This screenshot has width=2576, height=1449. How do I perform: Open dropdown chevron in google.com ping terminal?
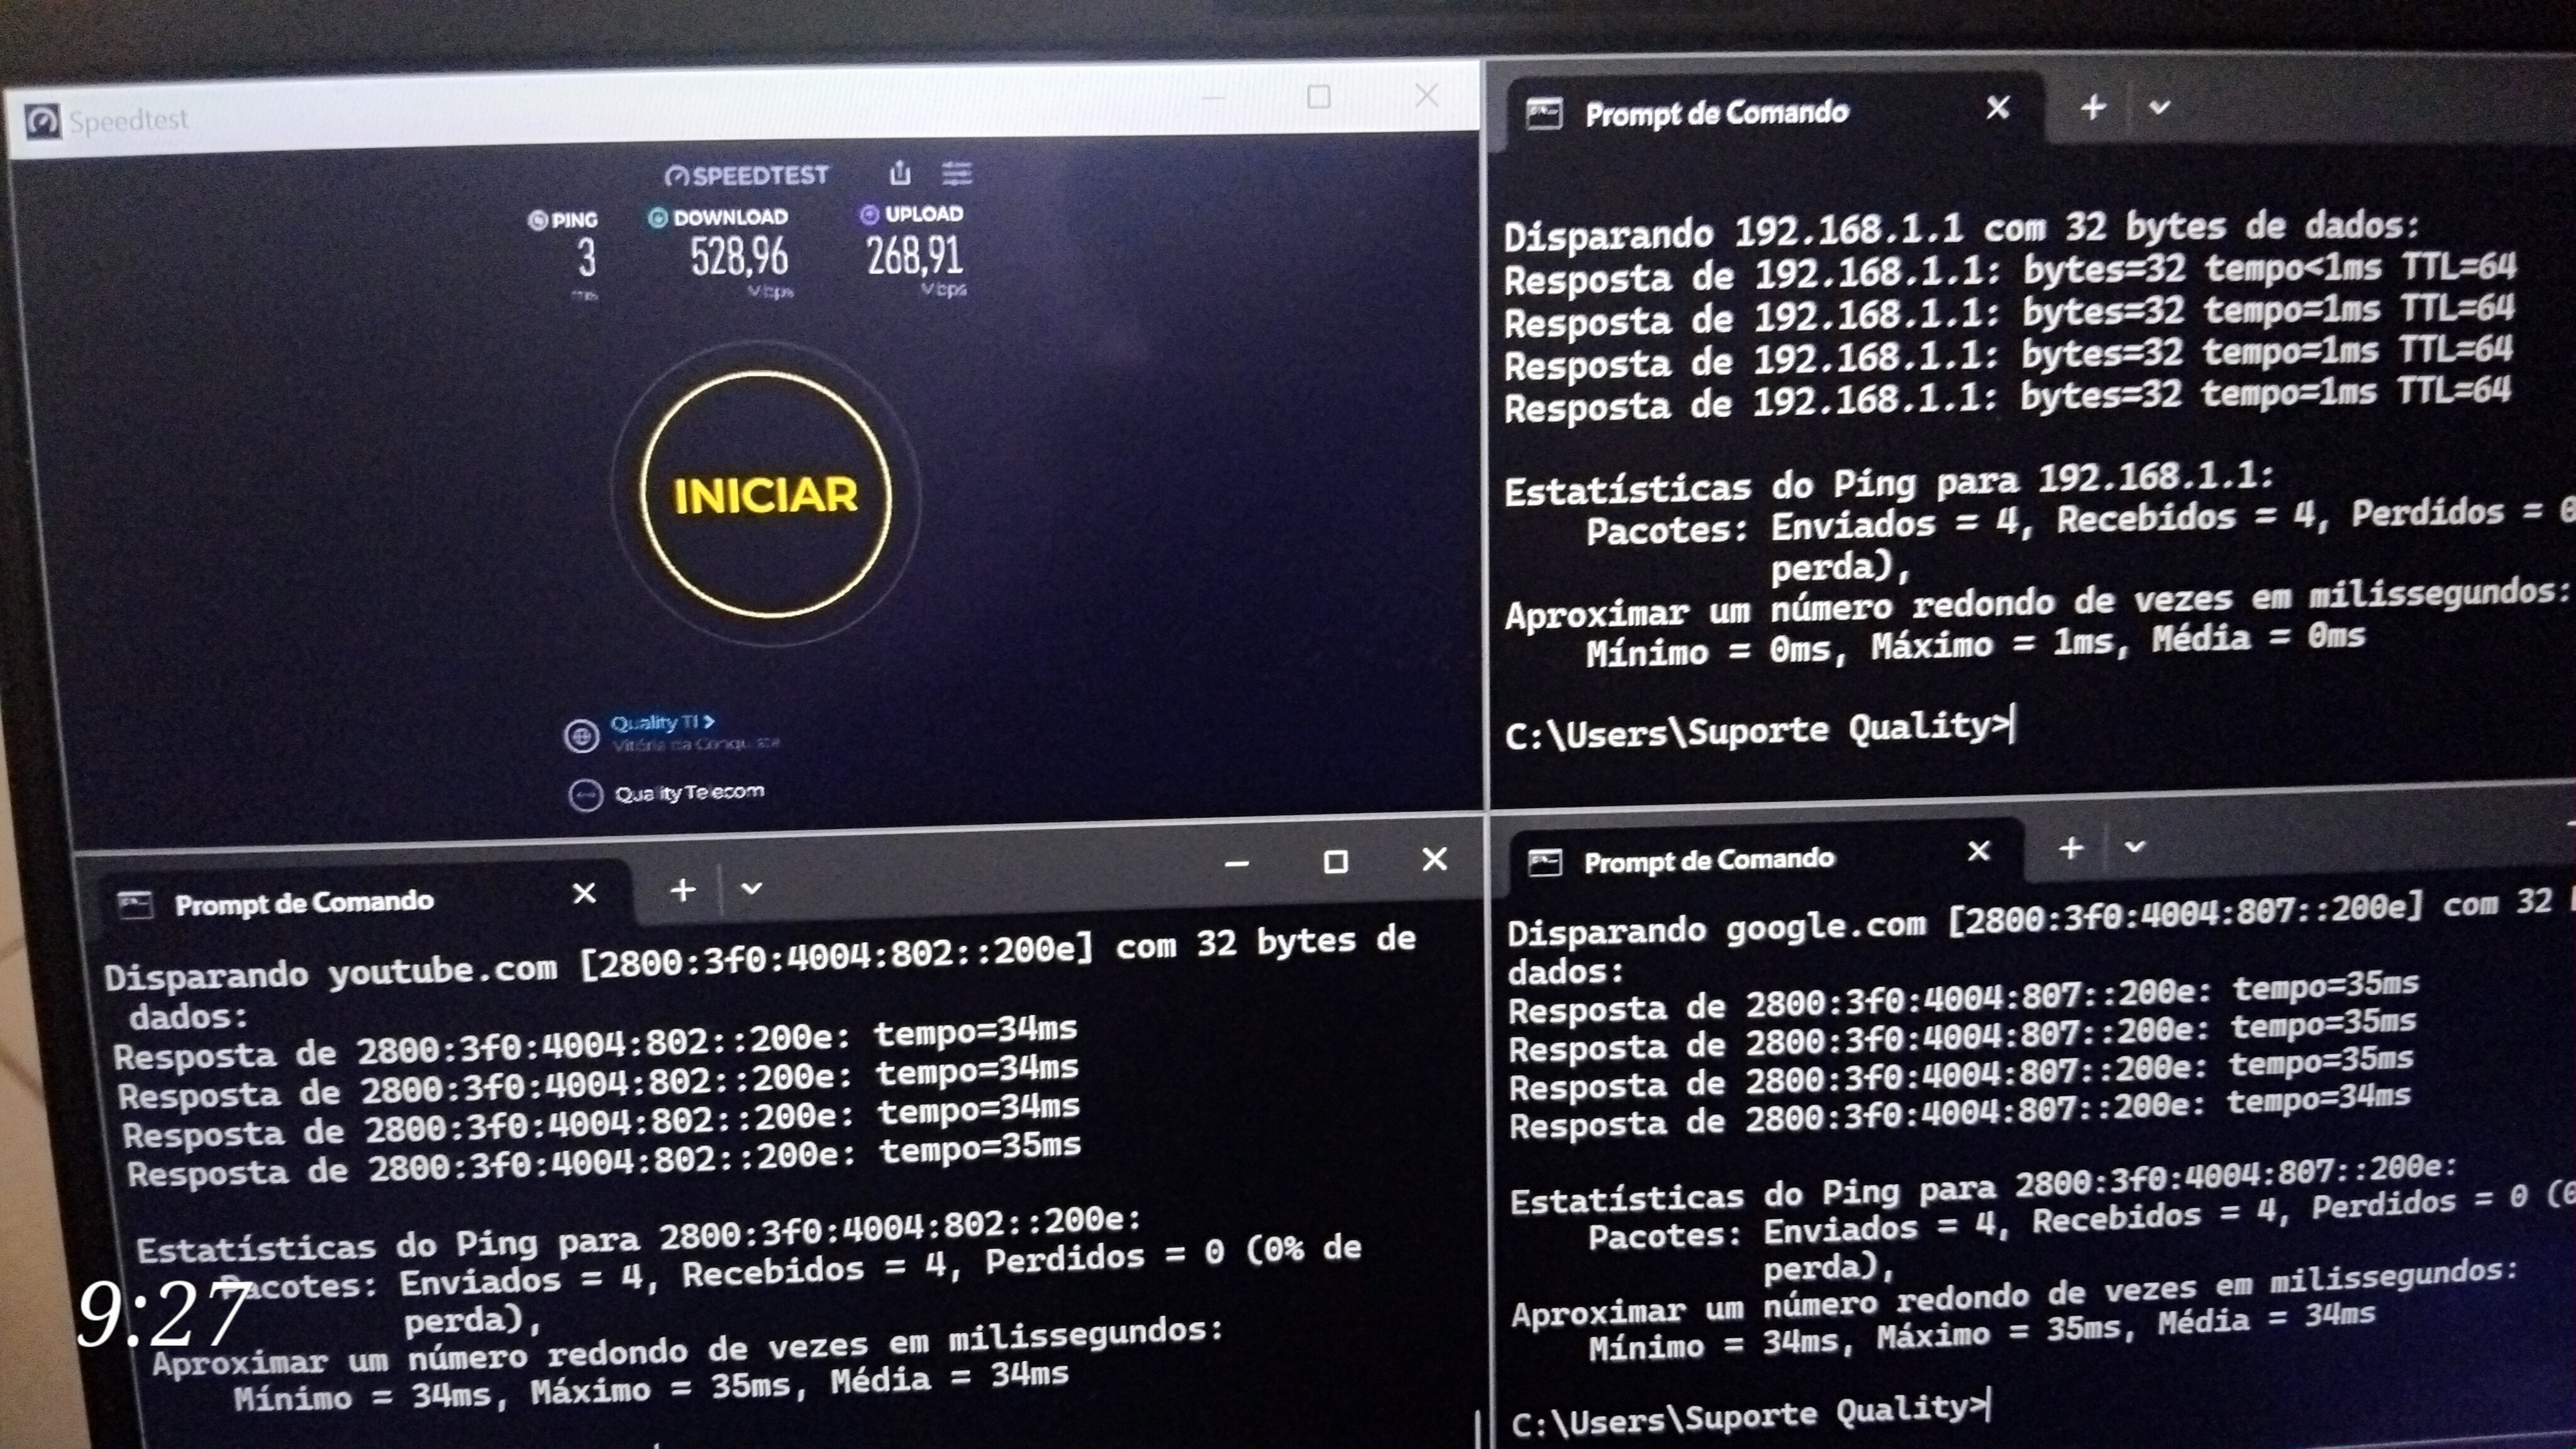point(2135,848)
